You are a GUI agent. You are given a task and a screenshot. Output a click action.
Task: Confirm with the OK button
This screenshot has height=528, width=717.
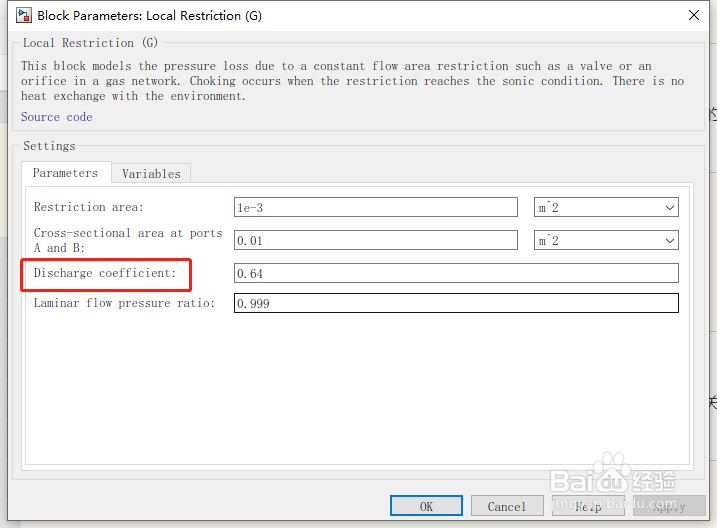pyautogui.click(x=426, y=506)
